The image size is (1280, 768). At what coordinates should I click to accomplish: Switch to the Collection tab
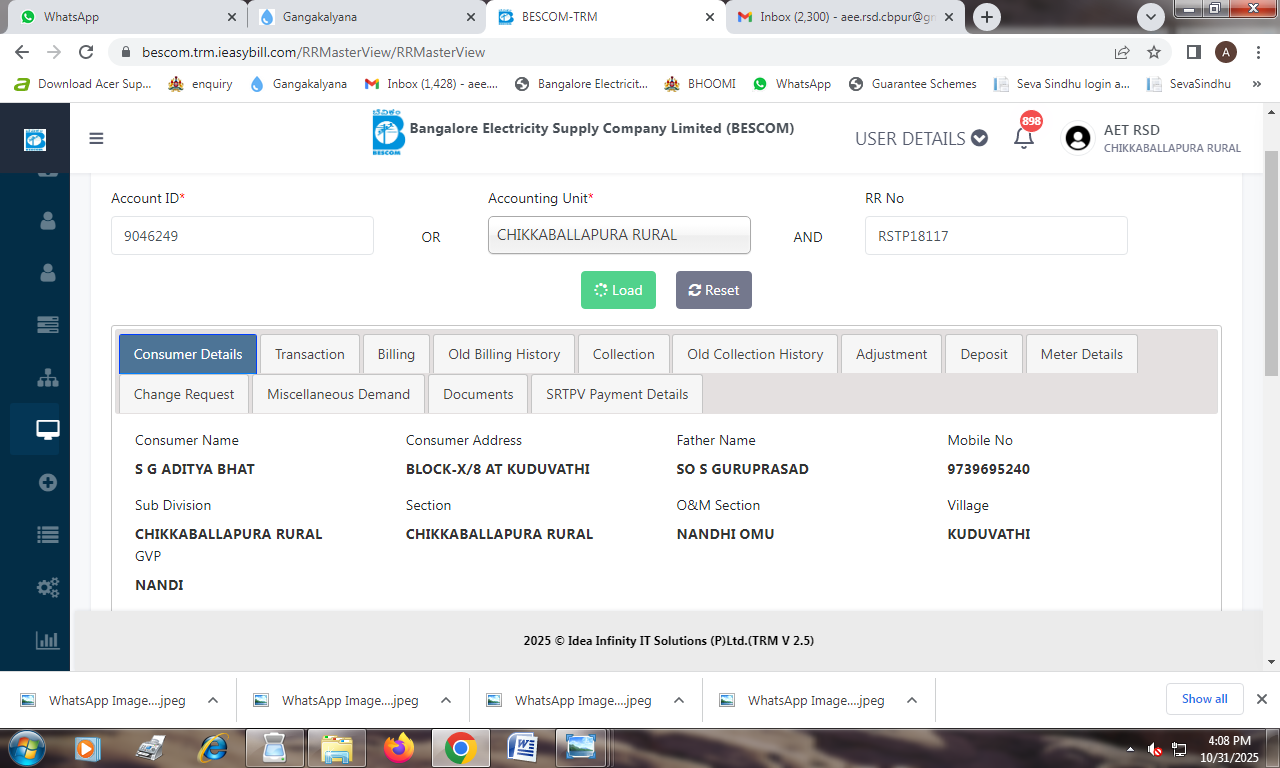(624, 354)
